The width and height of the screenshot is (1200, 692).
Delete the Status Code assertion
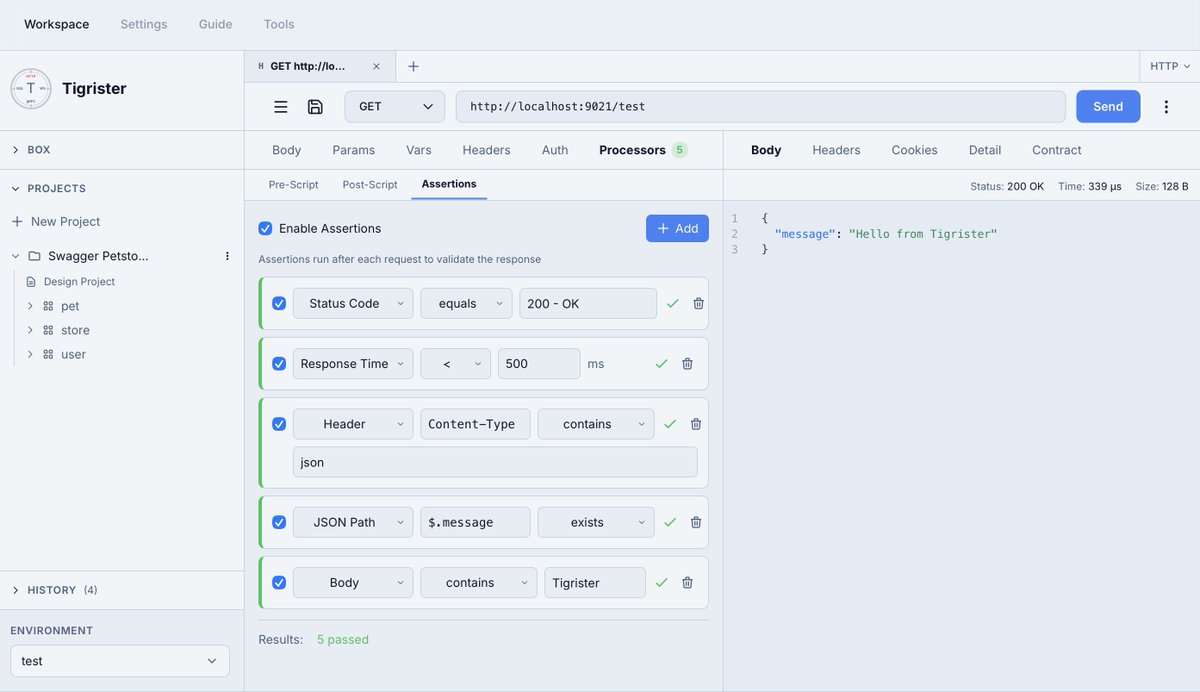(x=698, y=303)
